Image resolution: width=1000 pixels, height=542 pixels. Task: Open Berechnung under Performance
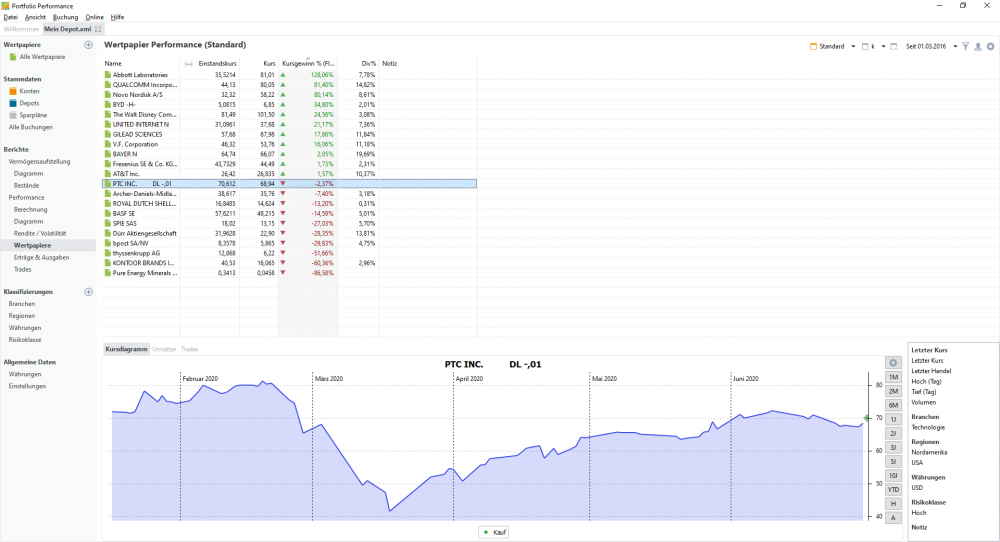(x=31, y=210)
